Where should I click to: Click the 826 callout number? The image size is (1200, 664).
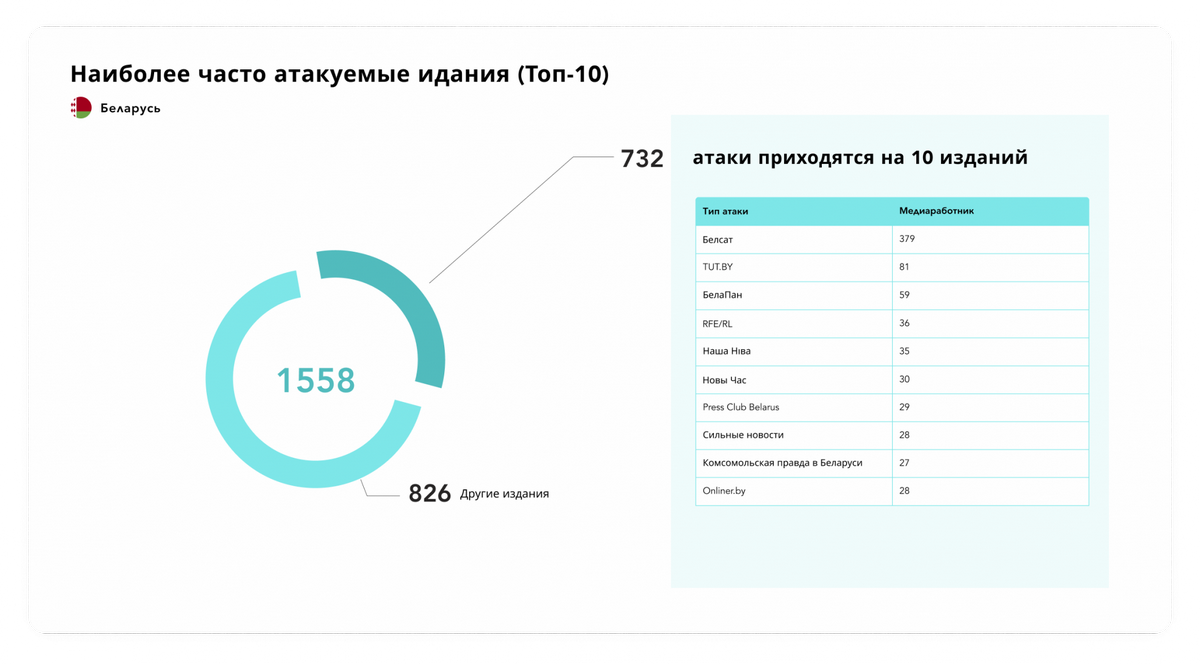430,493
